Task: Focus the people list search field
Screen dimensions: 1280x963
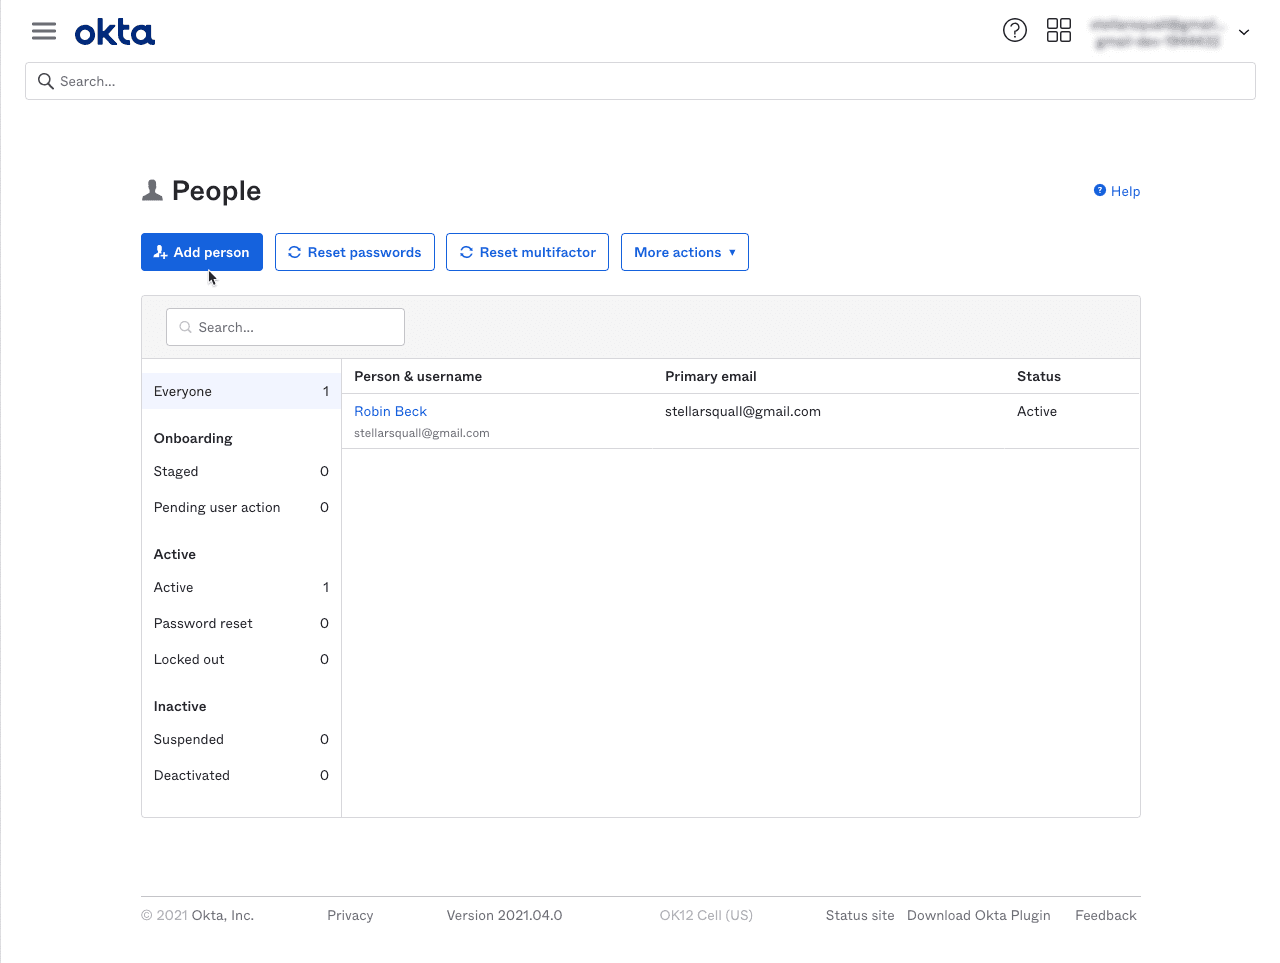Action: coord(285,327)
